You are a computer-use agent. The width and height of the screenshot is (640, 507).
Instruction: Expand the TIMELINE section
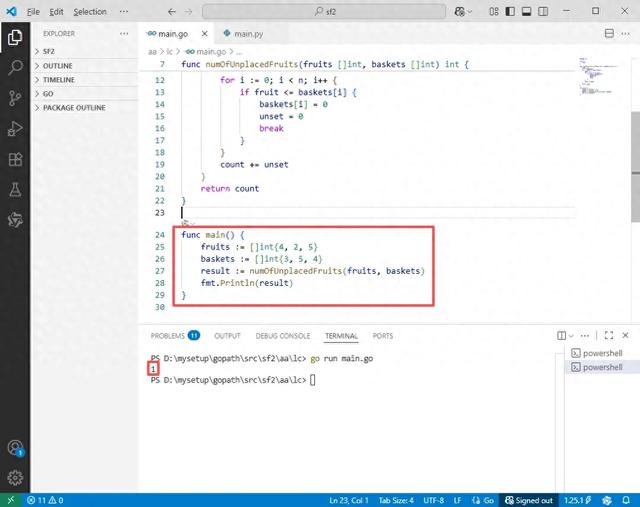click(84, 80)
